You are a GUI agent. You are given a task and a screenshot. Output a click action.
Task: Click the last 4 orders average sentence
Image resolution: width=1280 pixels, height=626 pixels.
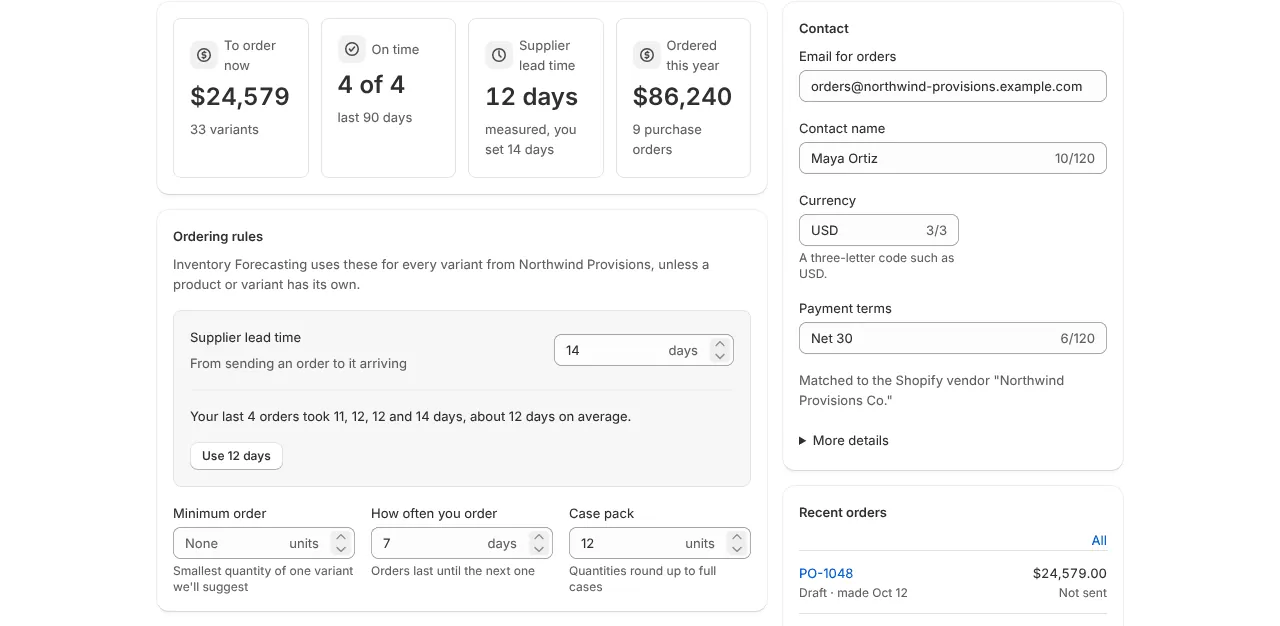coord(410,416)
